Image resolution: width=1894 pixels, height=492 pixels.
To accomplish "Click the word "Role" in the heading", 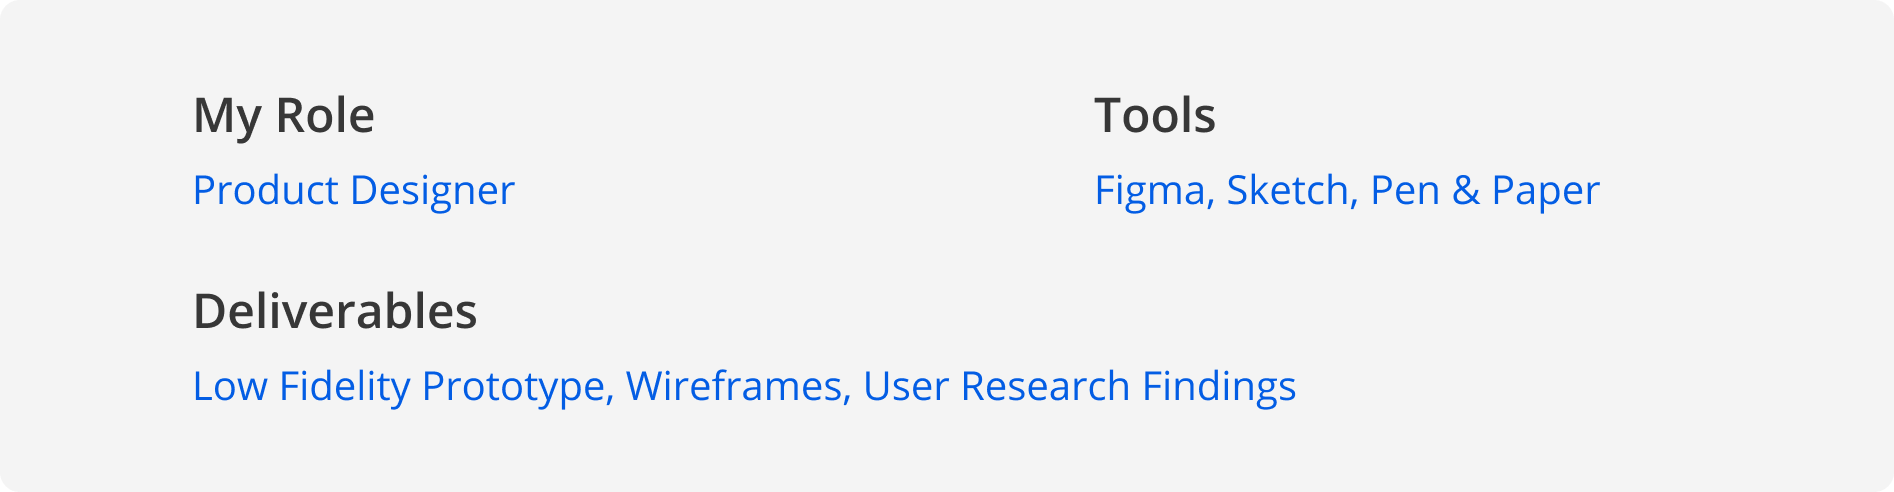I will pos(324,116).
